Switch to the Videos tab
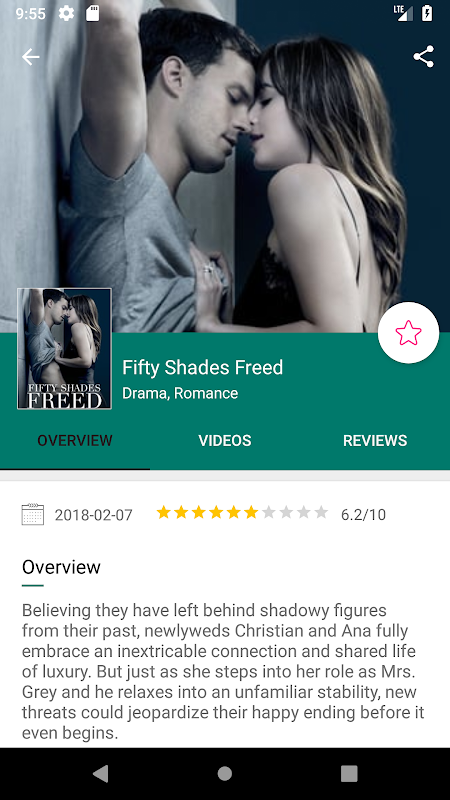 coord(225,441)
